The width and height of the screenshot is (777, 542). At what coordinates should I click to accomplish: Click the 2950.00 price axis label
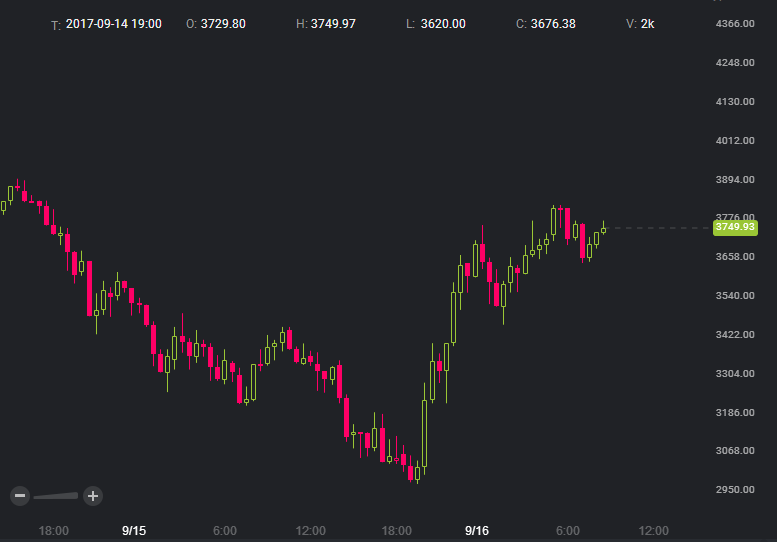pos(735,489)
